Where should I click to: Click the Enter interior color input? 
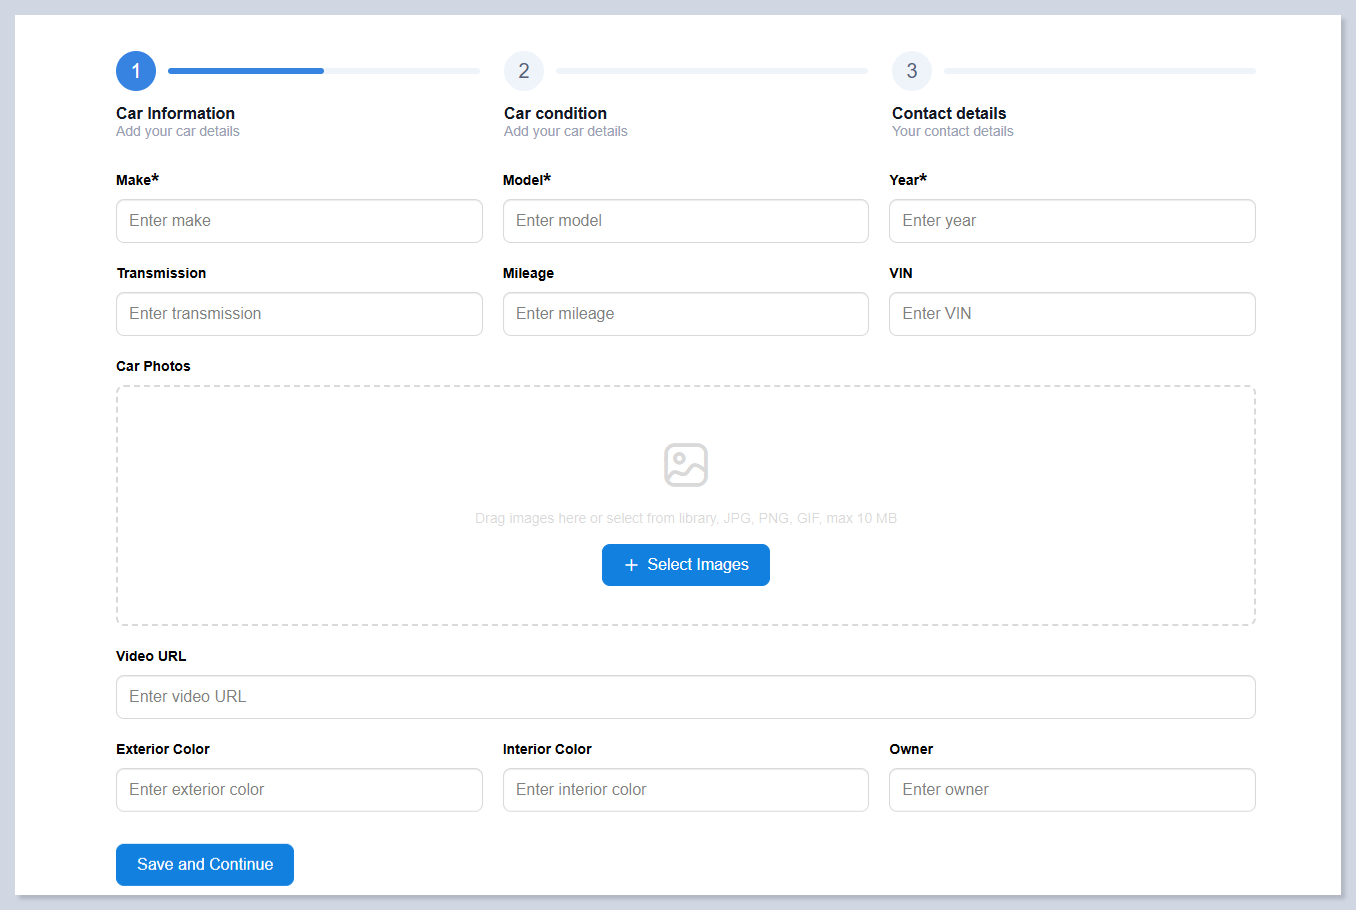click(x=685, y=790)
